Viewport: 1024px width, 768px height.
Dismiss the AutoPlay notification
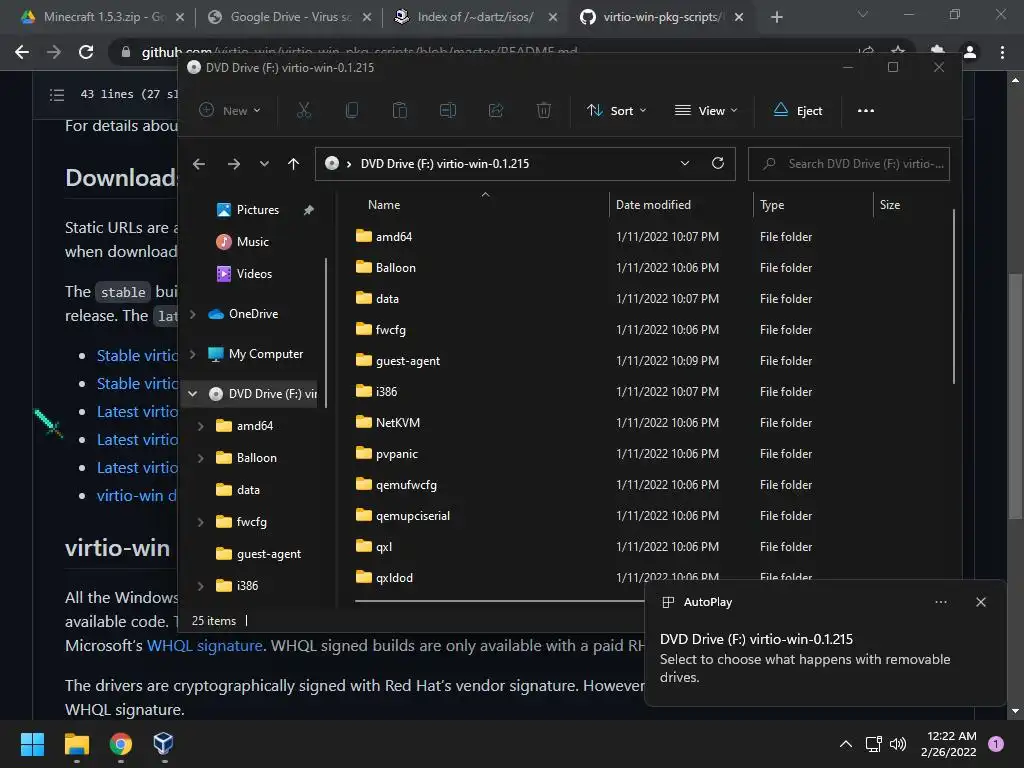click(981, 602)
